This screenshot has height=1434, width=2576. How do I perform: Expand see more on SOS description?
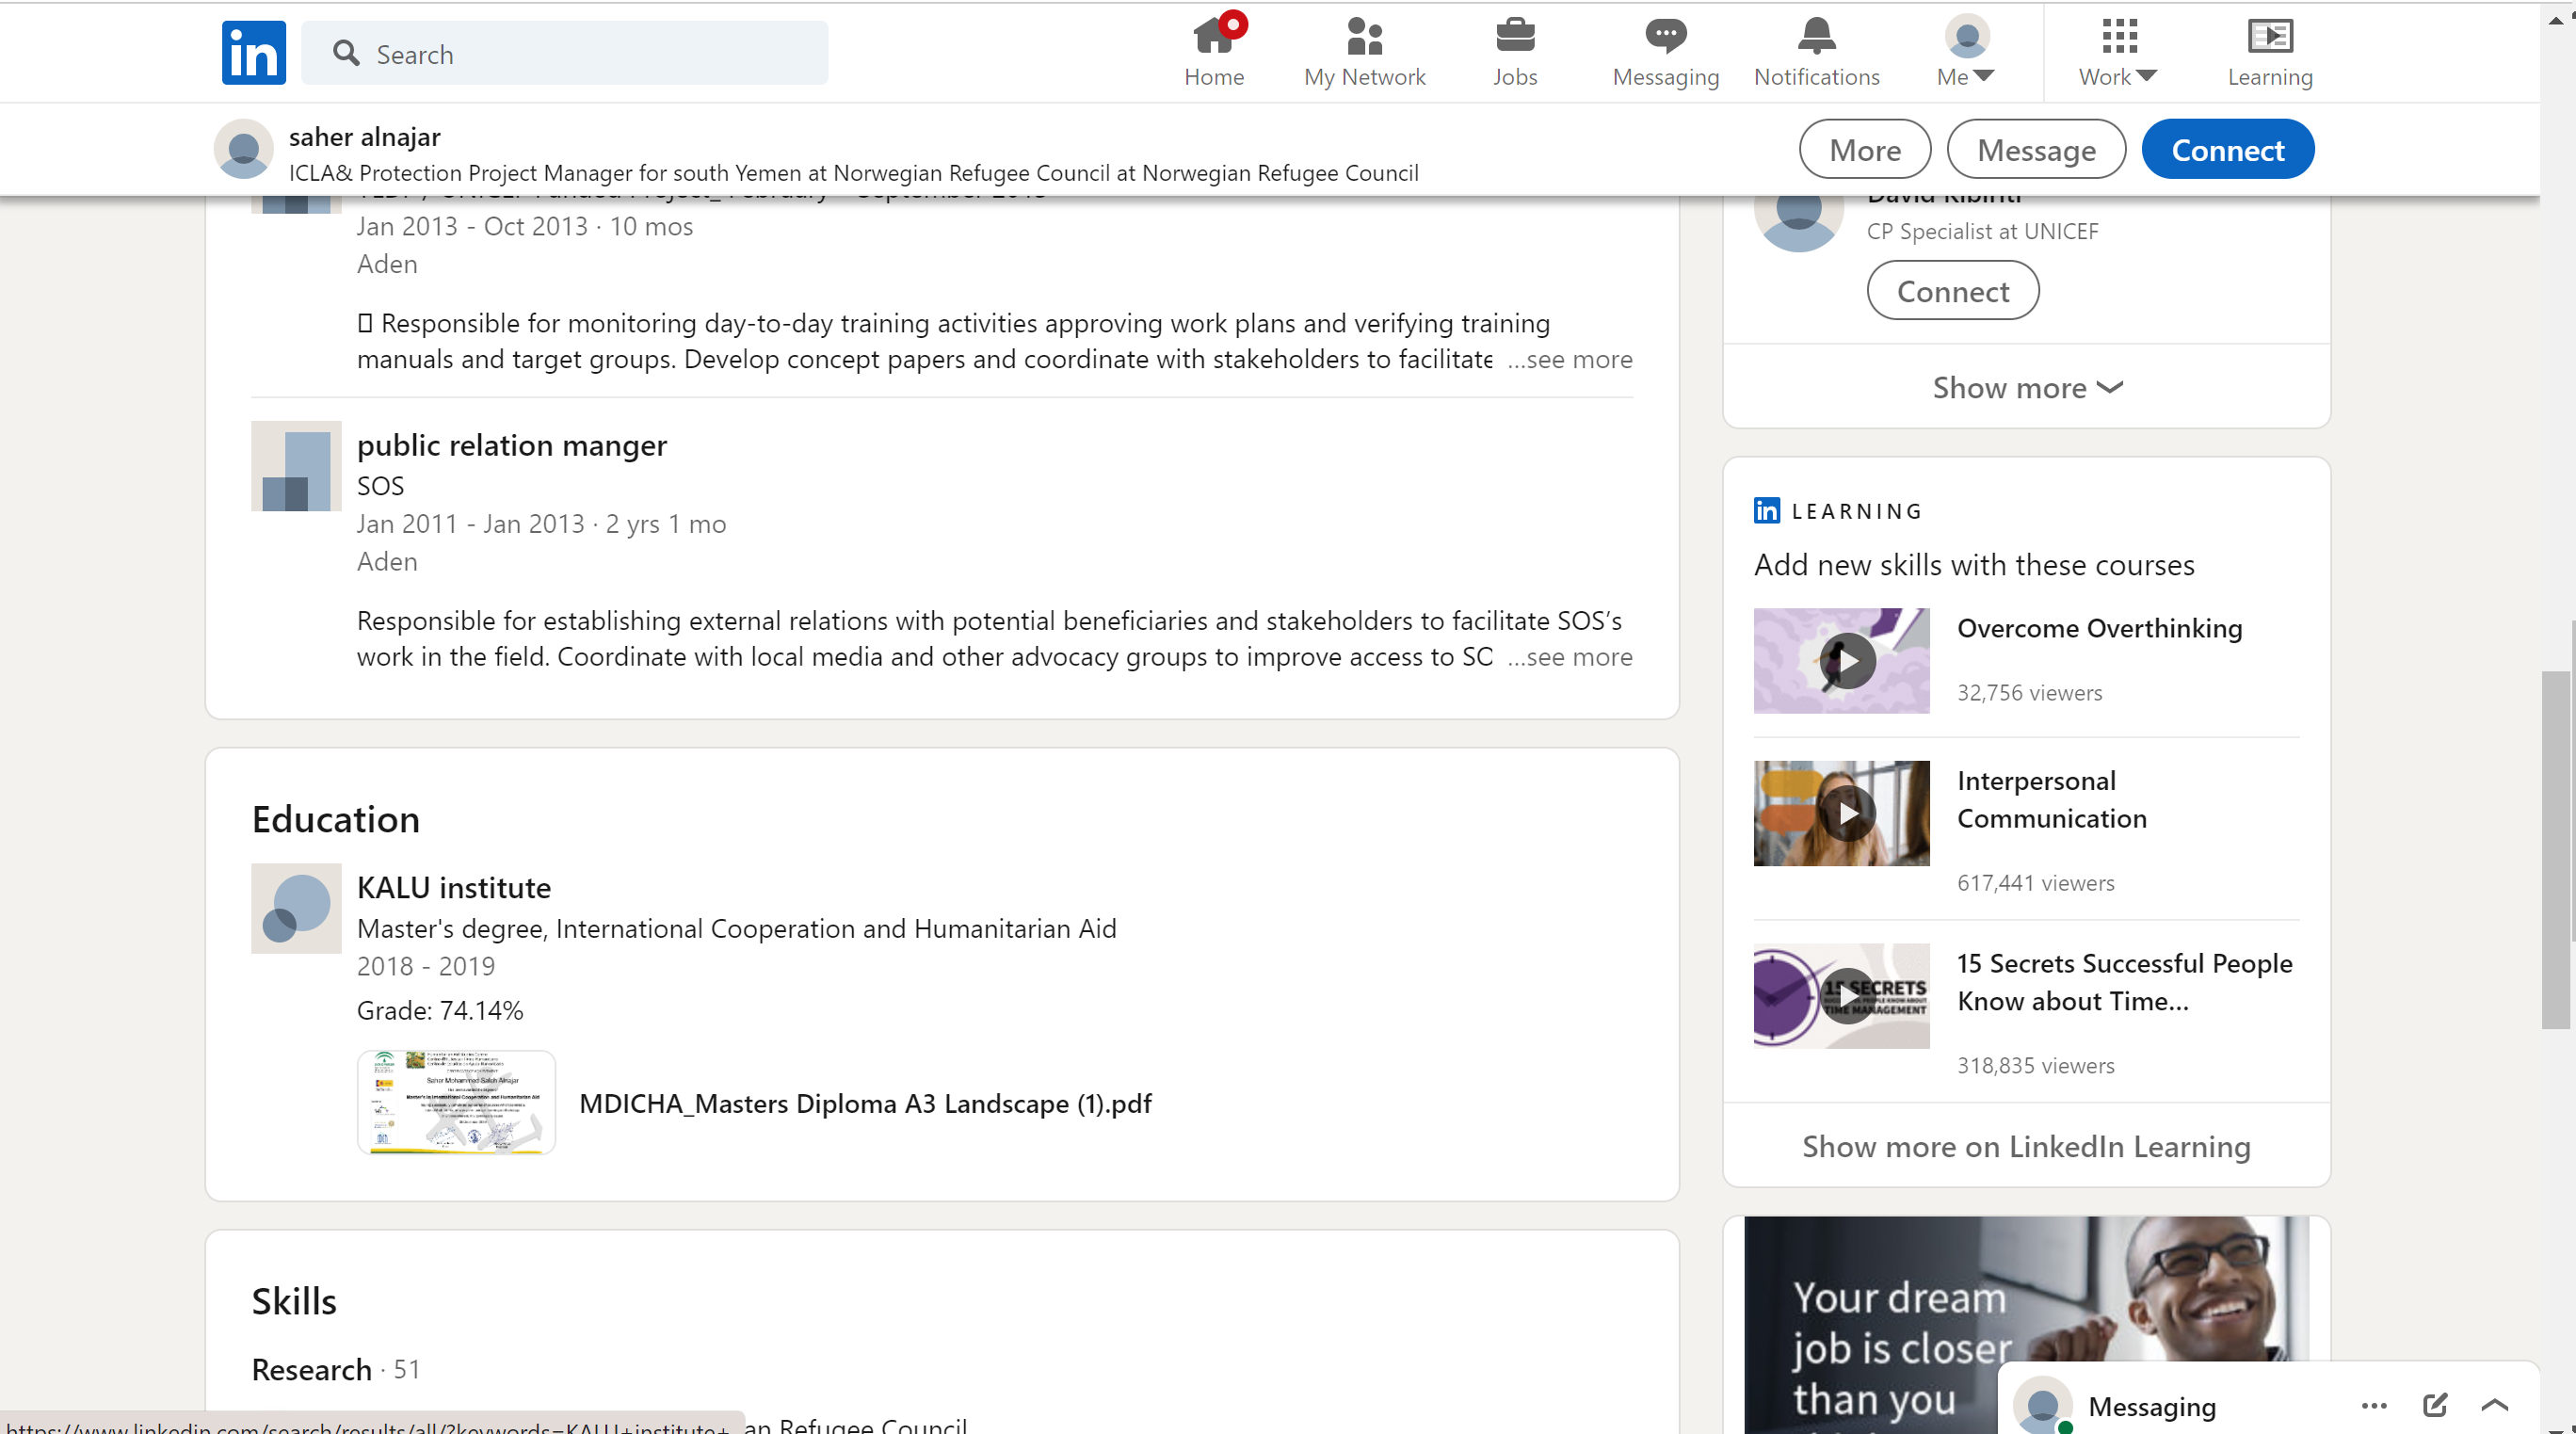[1570, 657]
